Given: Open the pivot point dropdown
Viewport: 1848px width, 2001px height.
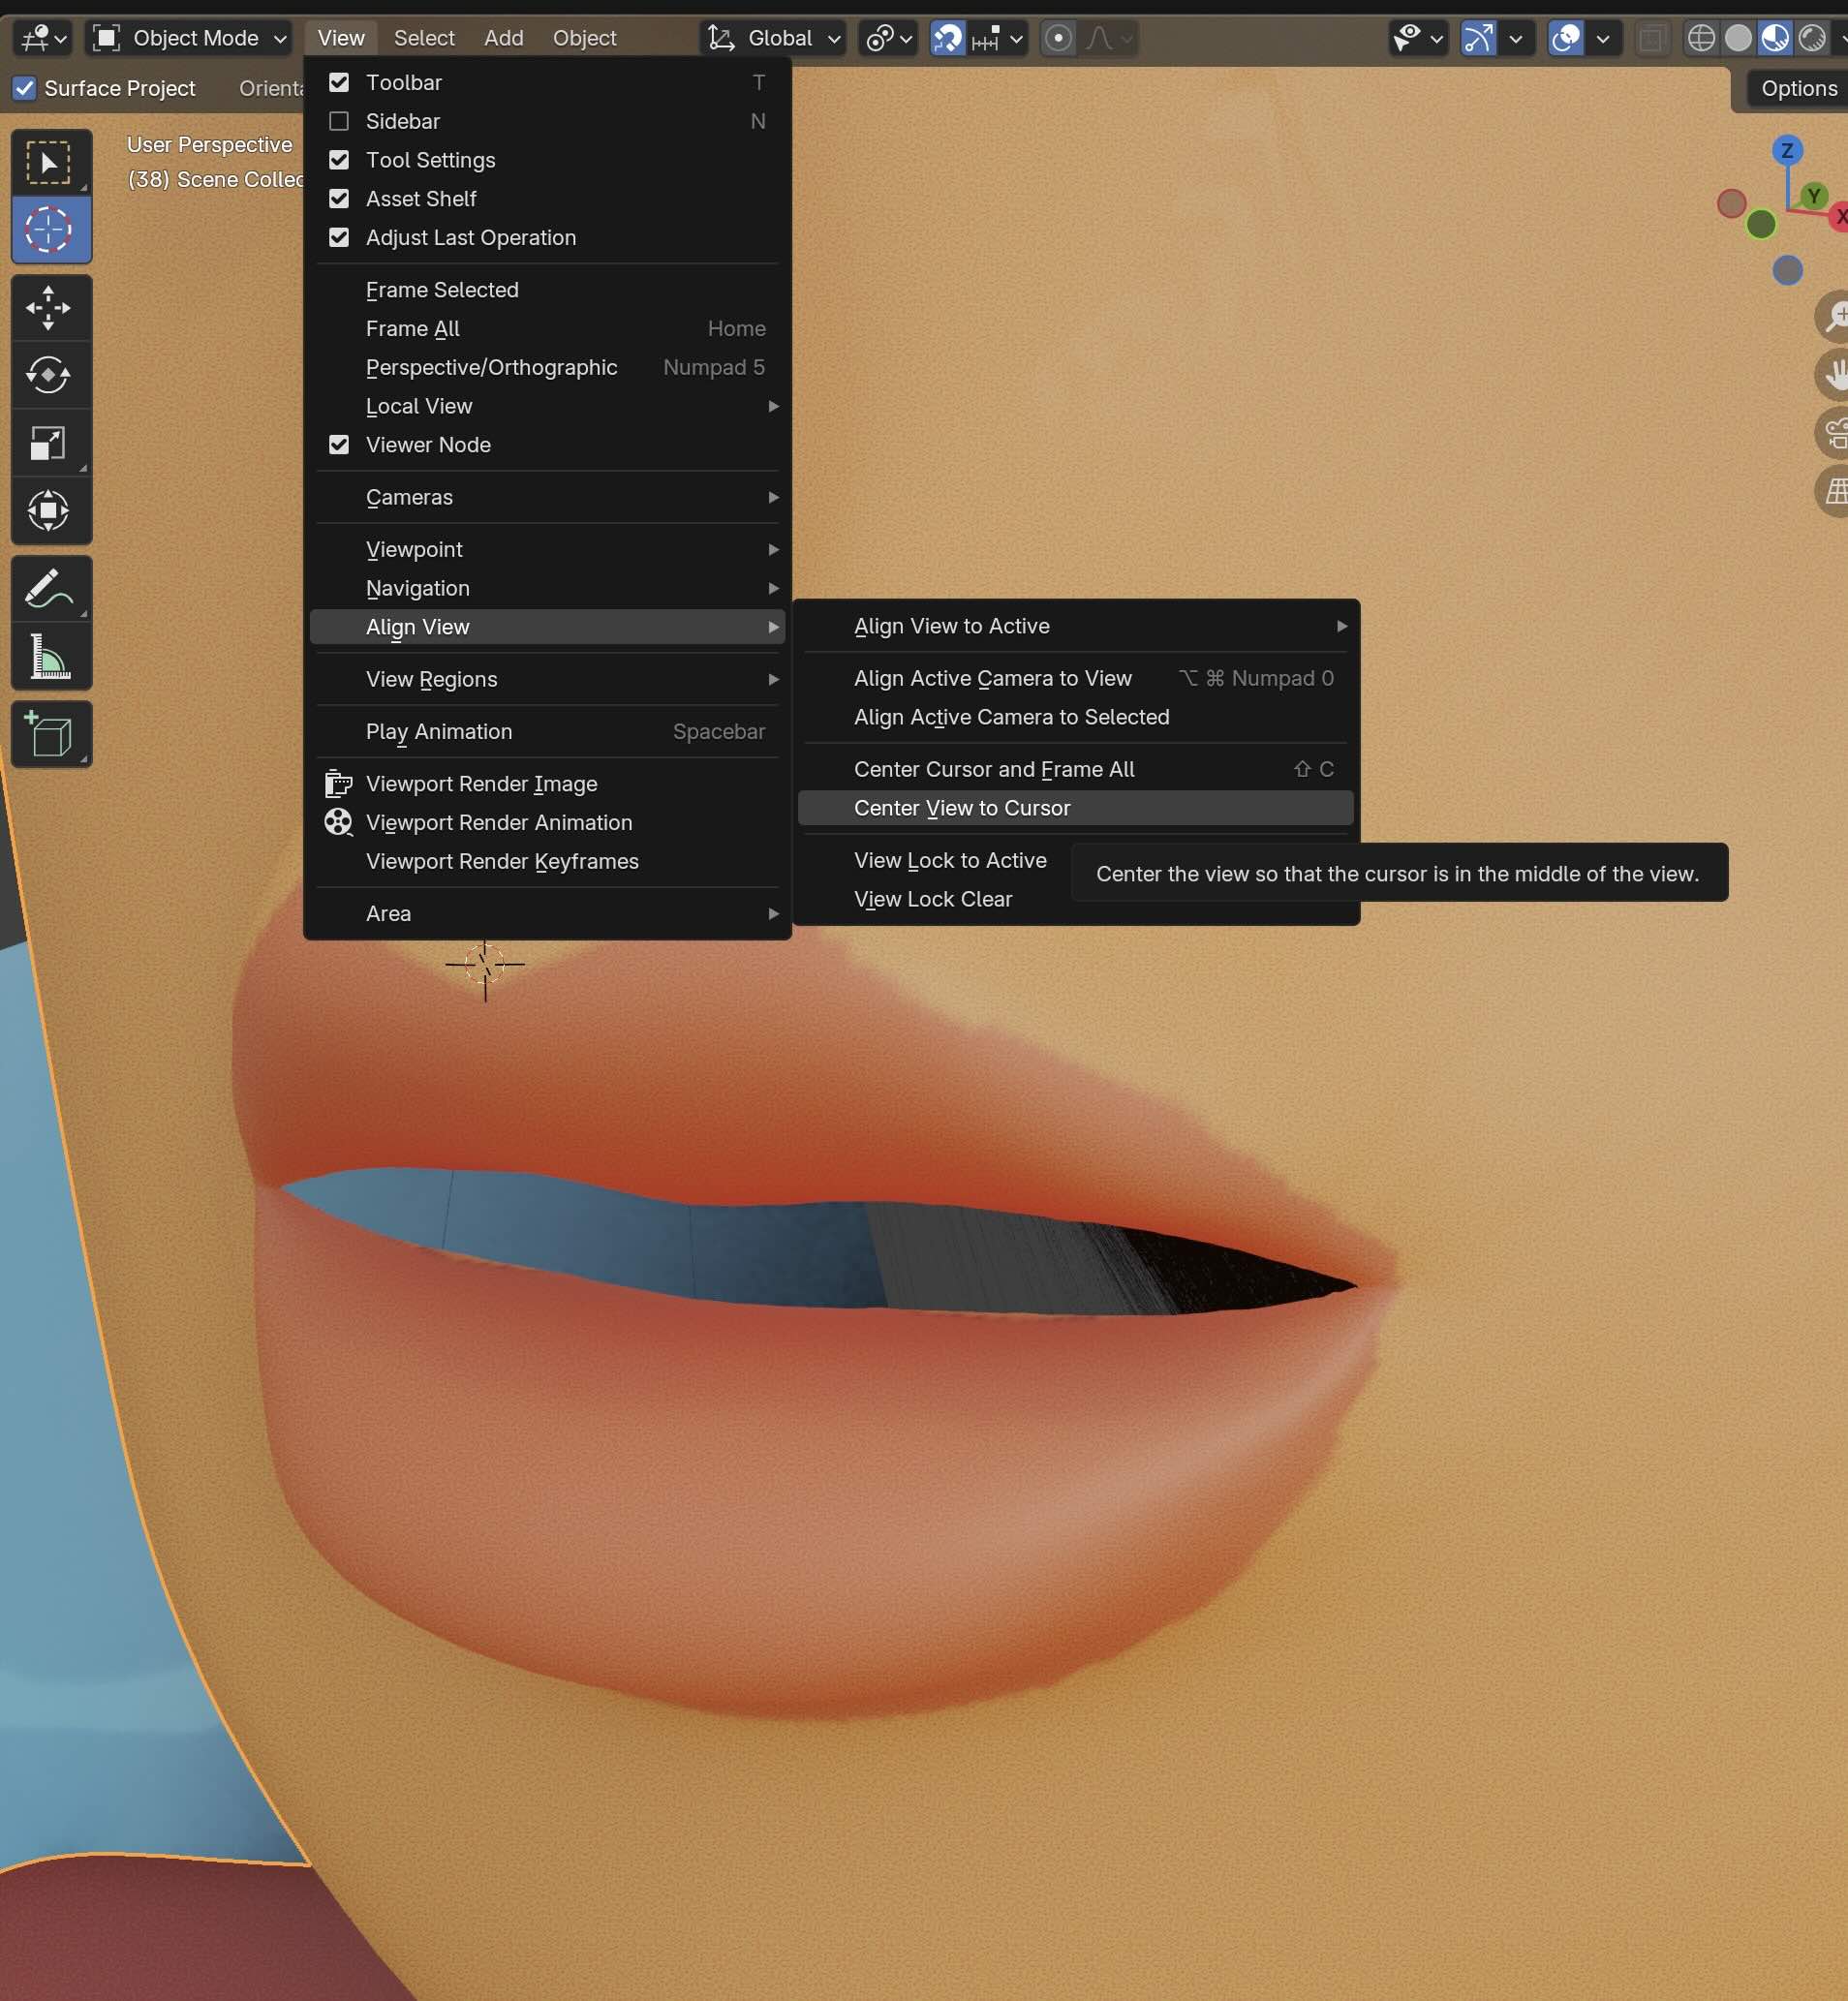Looking at the screenshot, I should pos(888,38).
